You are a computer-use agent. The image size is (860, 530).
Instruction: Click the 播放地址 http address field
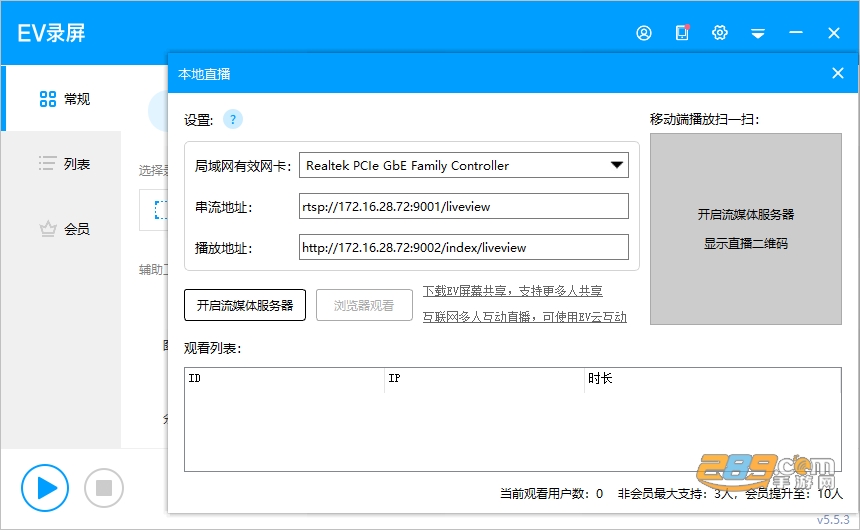point(463,247)
